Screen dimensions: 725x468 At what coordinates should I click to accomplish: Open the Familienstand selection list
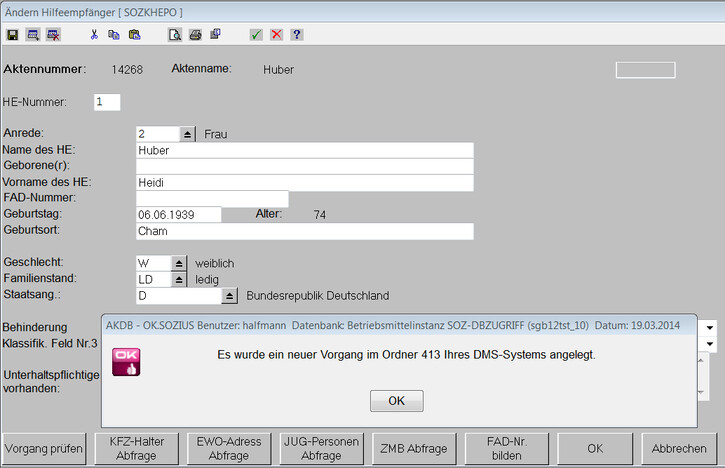[179, 279]
